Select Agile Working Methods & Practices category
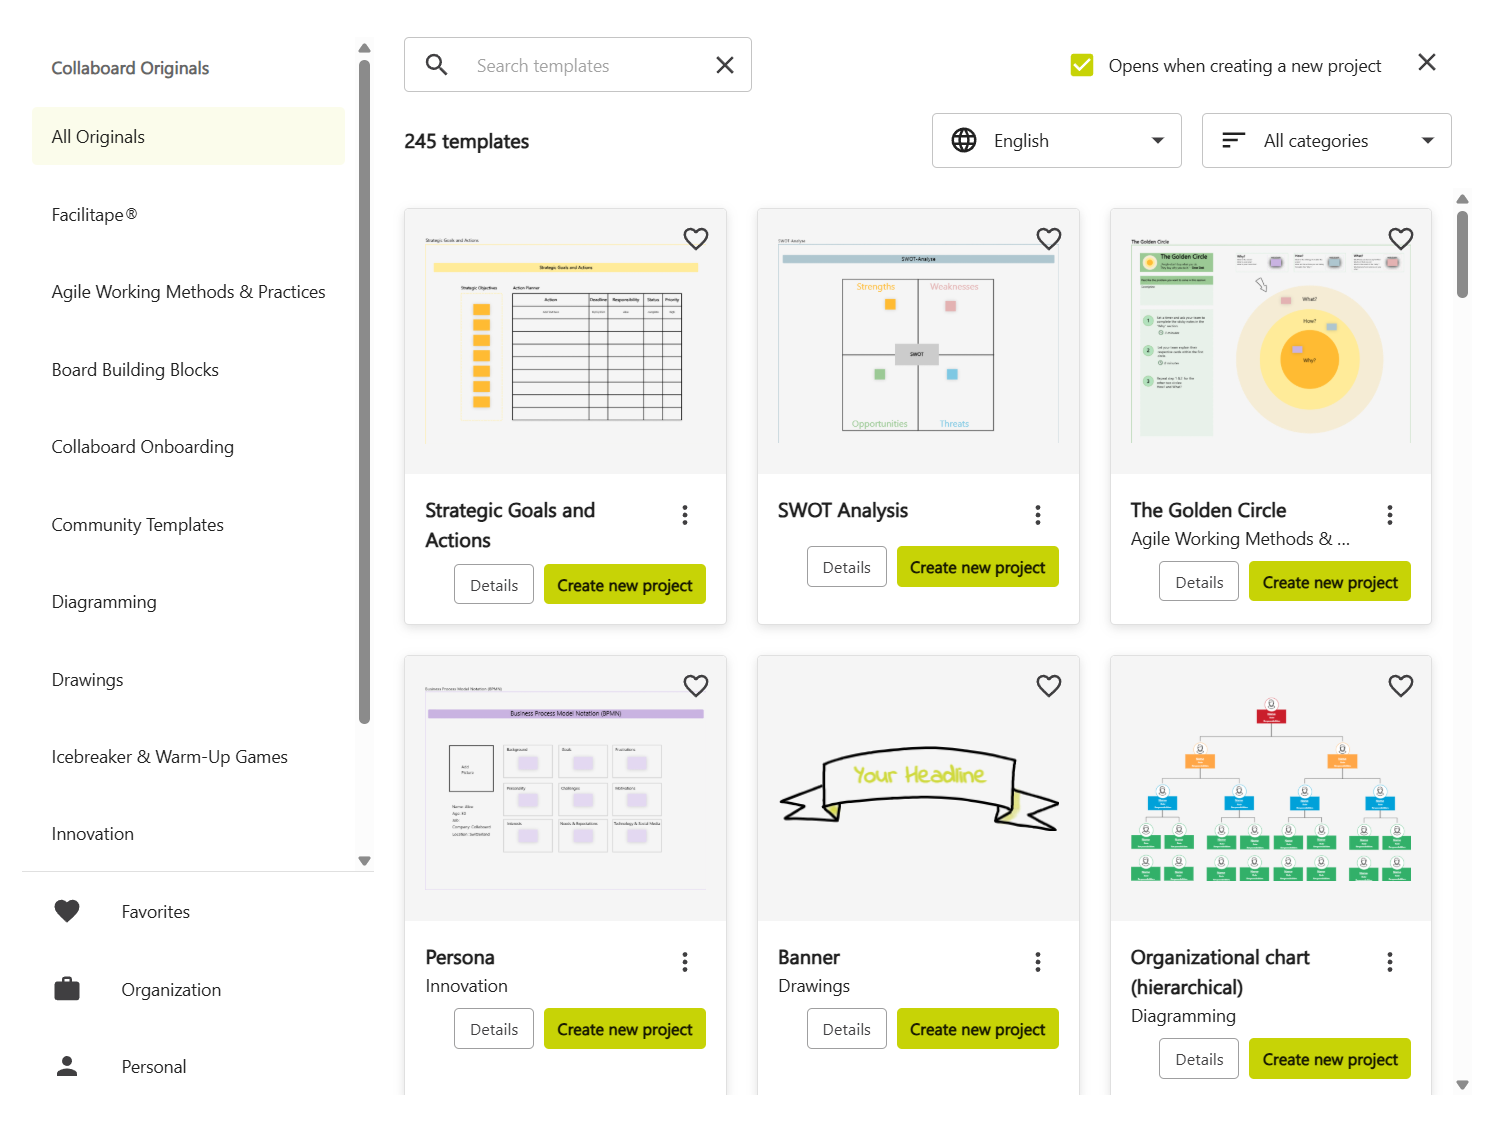This screenshot has width=1490, height=1128. point(188,292)
